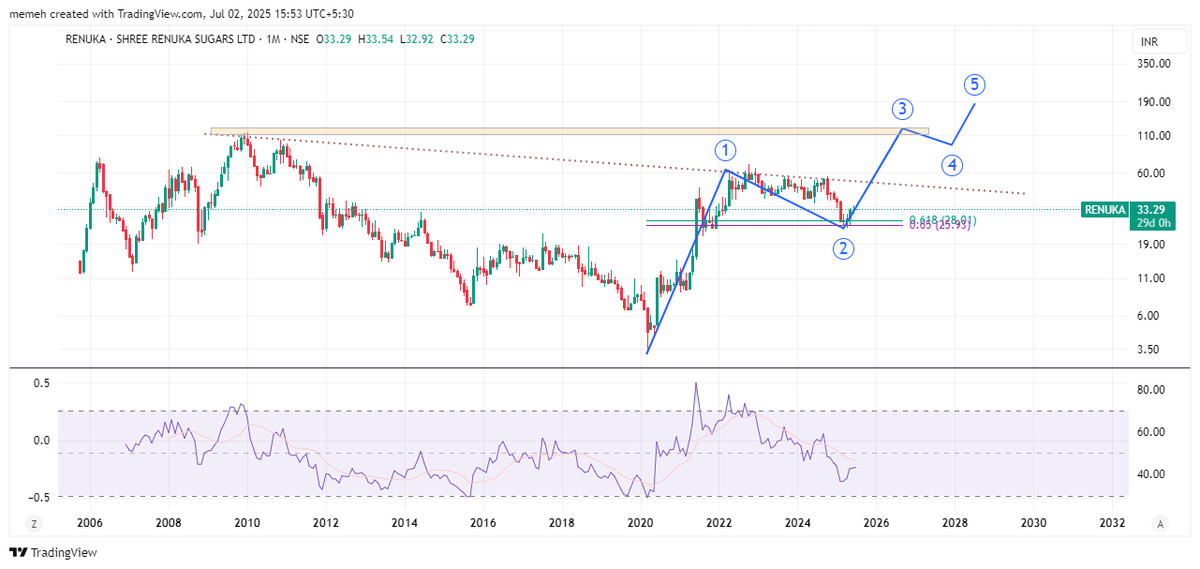
Task: Click the 11.00 price axis label
Action: point(1150,279)
